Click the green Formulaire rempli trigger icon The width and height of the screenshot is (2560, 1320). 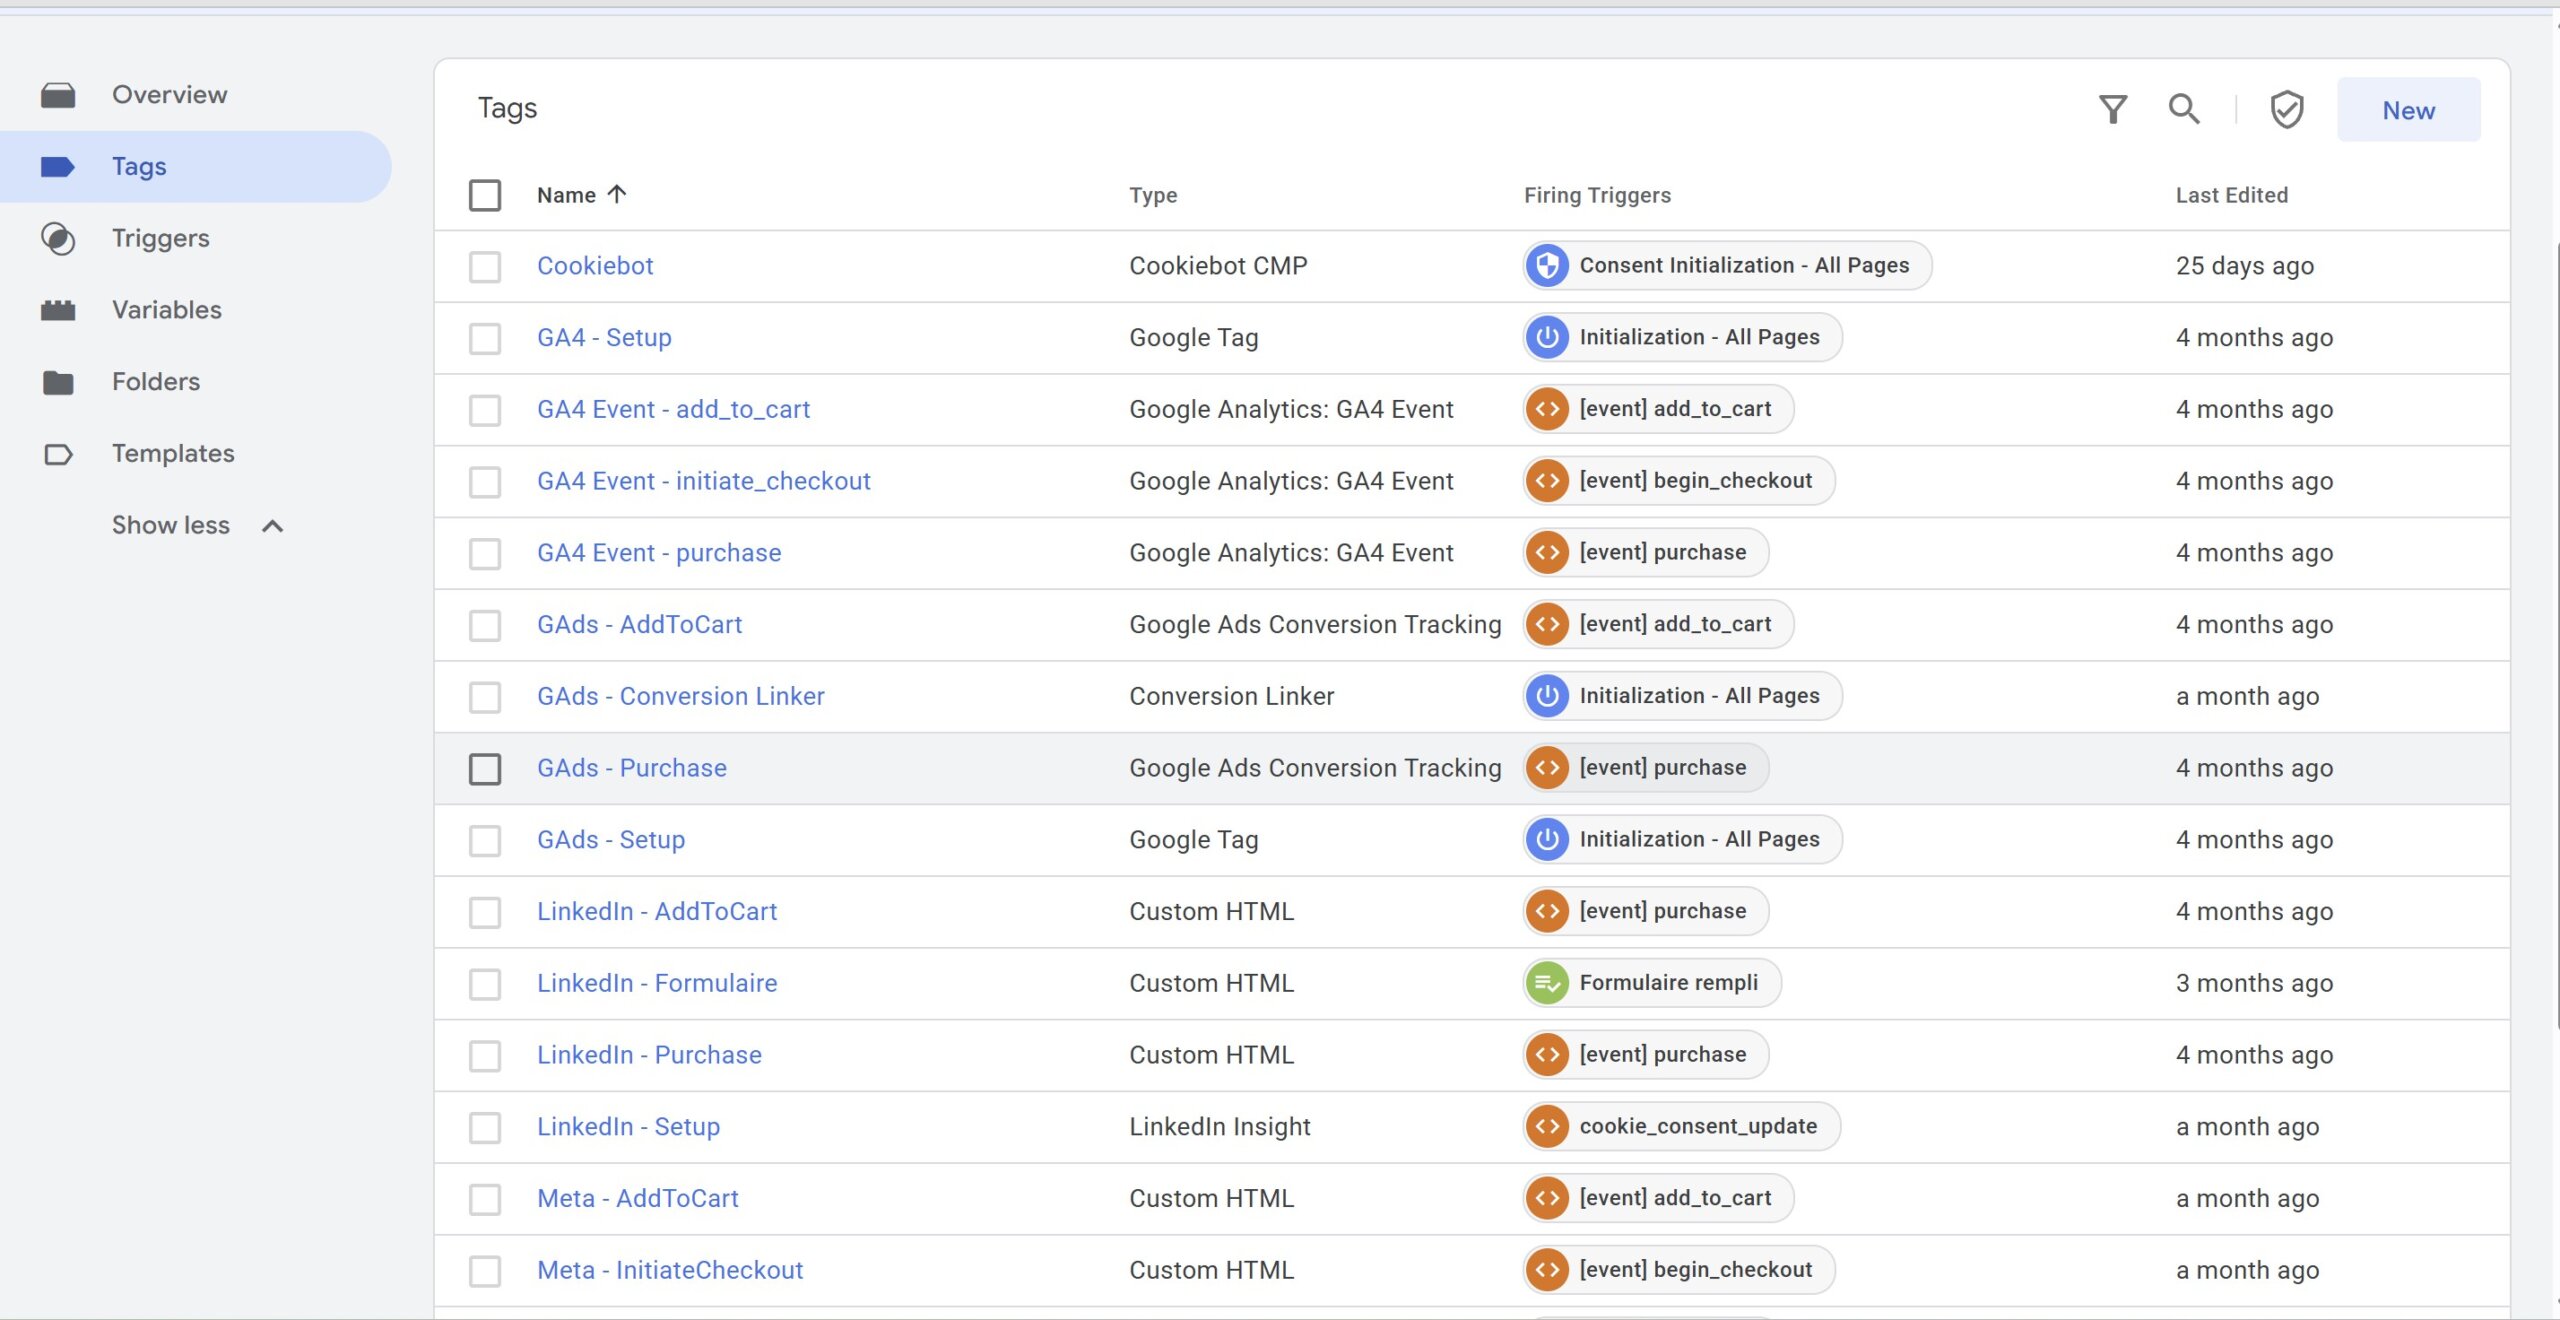click(1547, 983)
